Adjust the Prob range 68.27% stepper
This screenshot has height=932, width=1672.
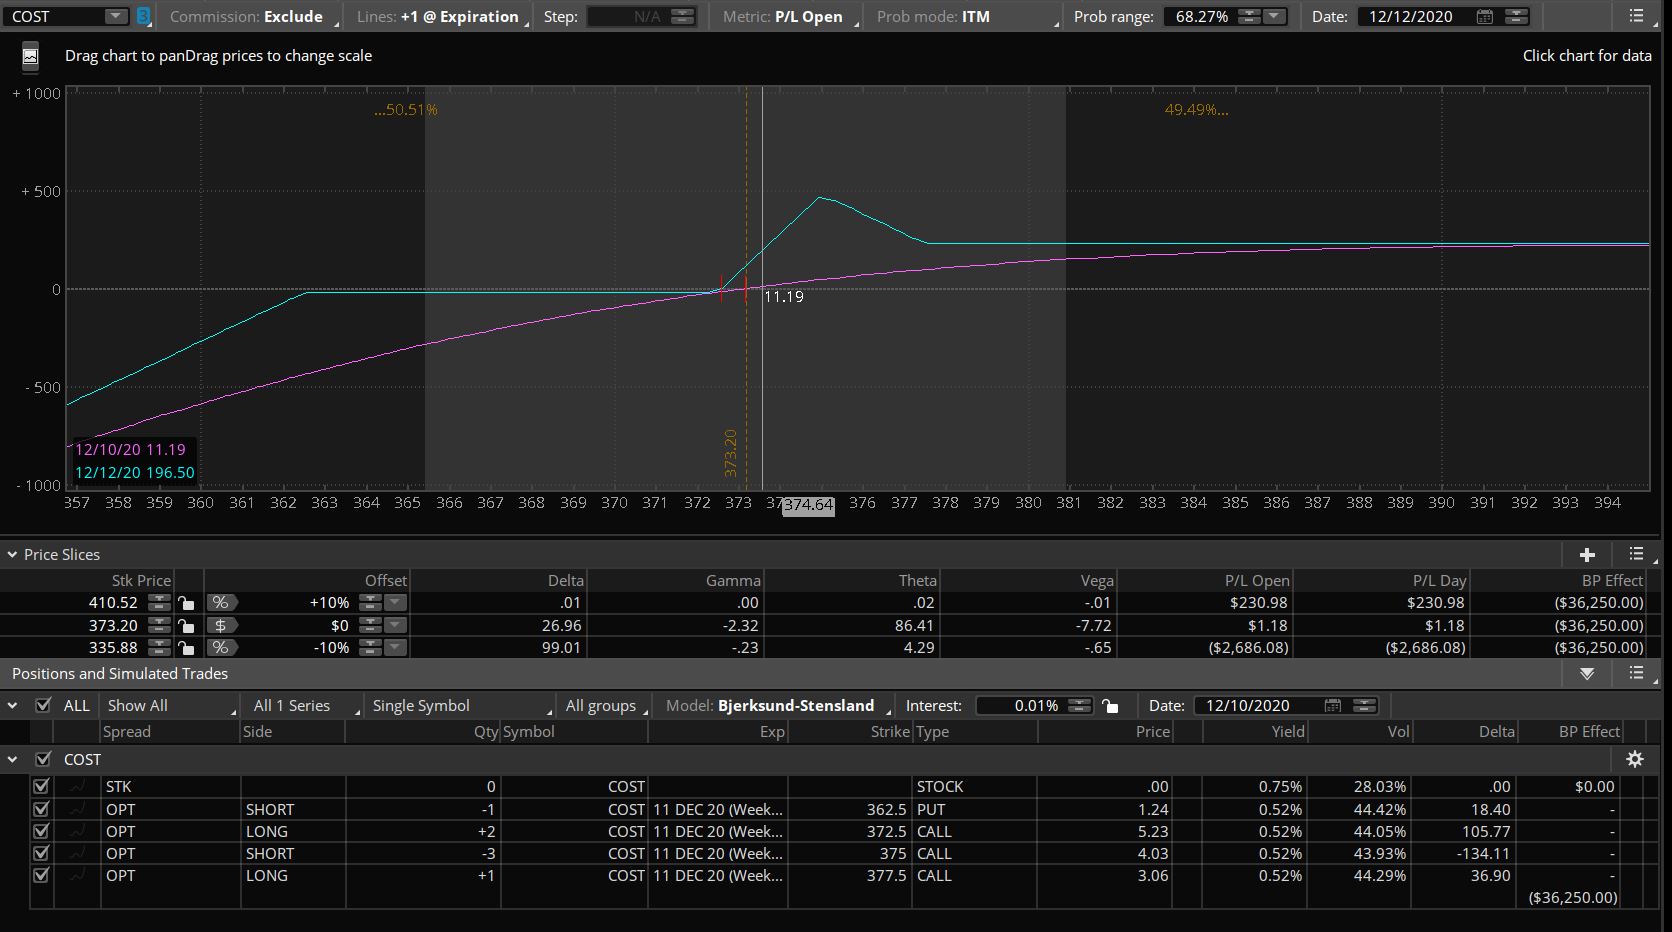[x=1249, y=17]
